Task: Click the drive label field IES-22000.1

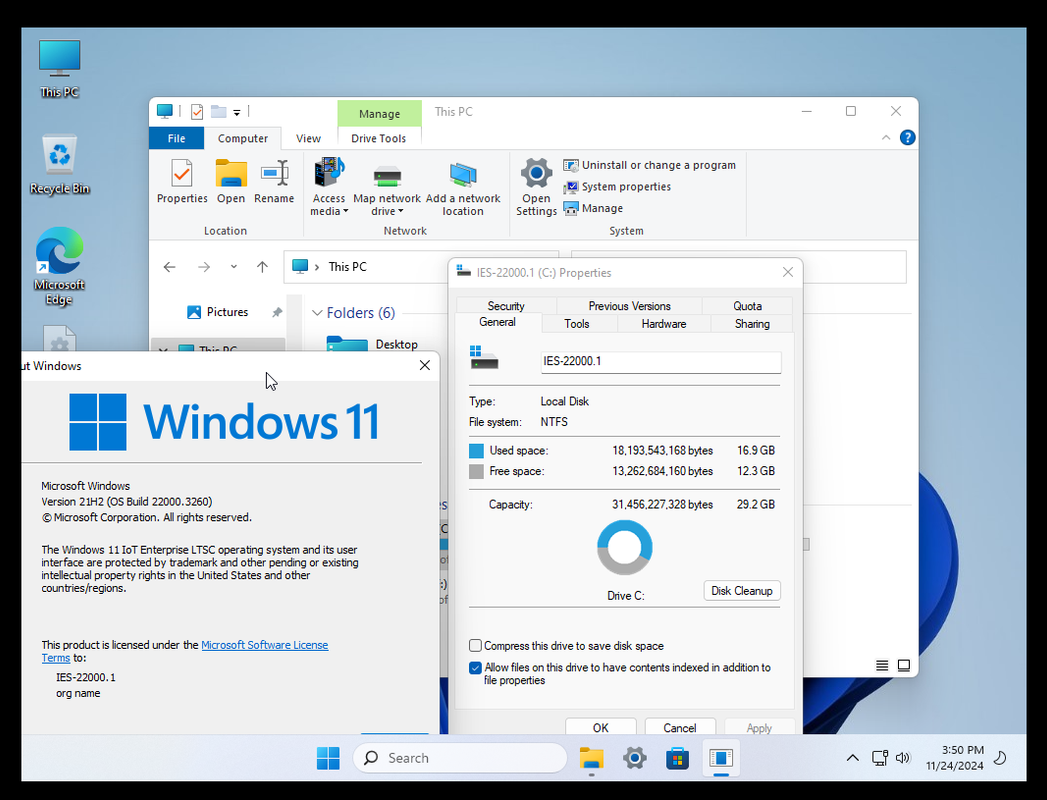Action: pos(660,361)
